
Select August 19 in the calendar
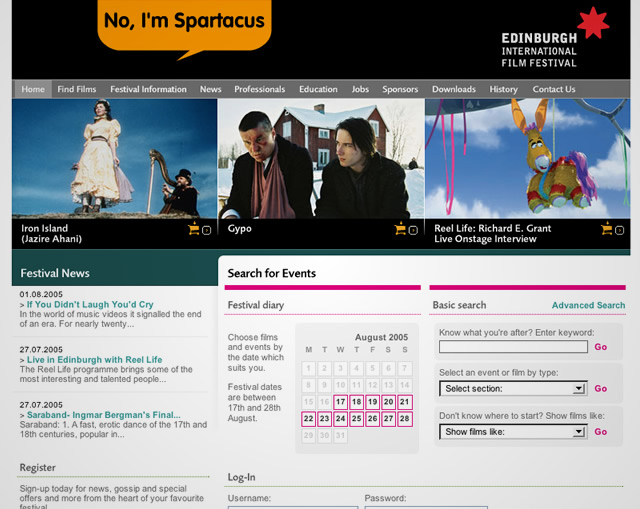click(372, 402)
